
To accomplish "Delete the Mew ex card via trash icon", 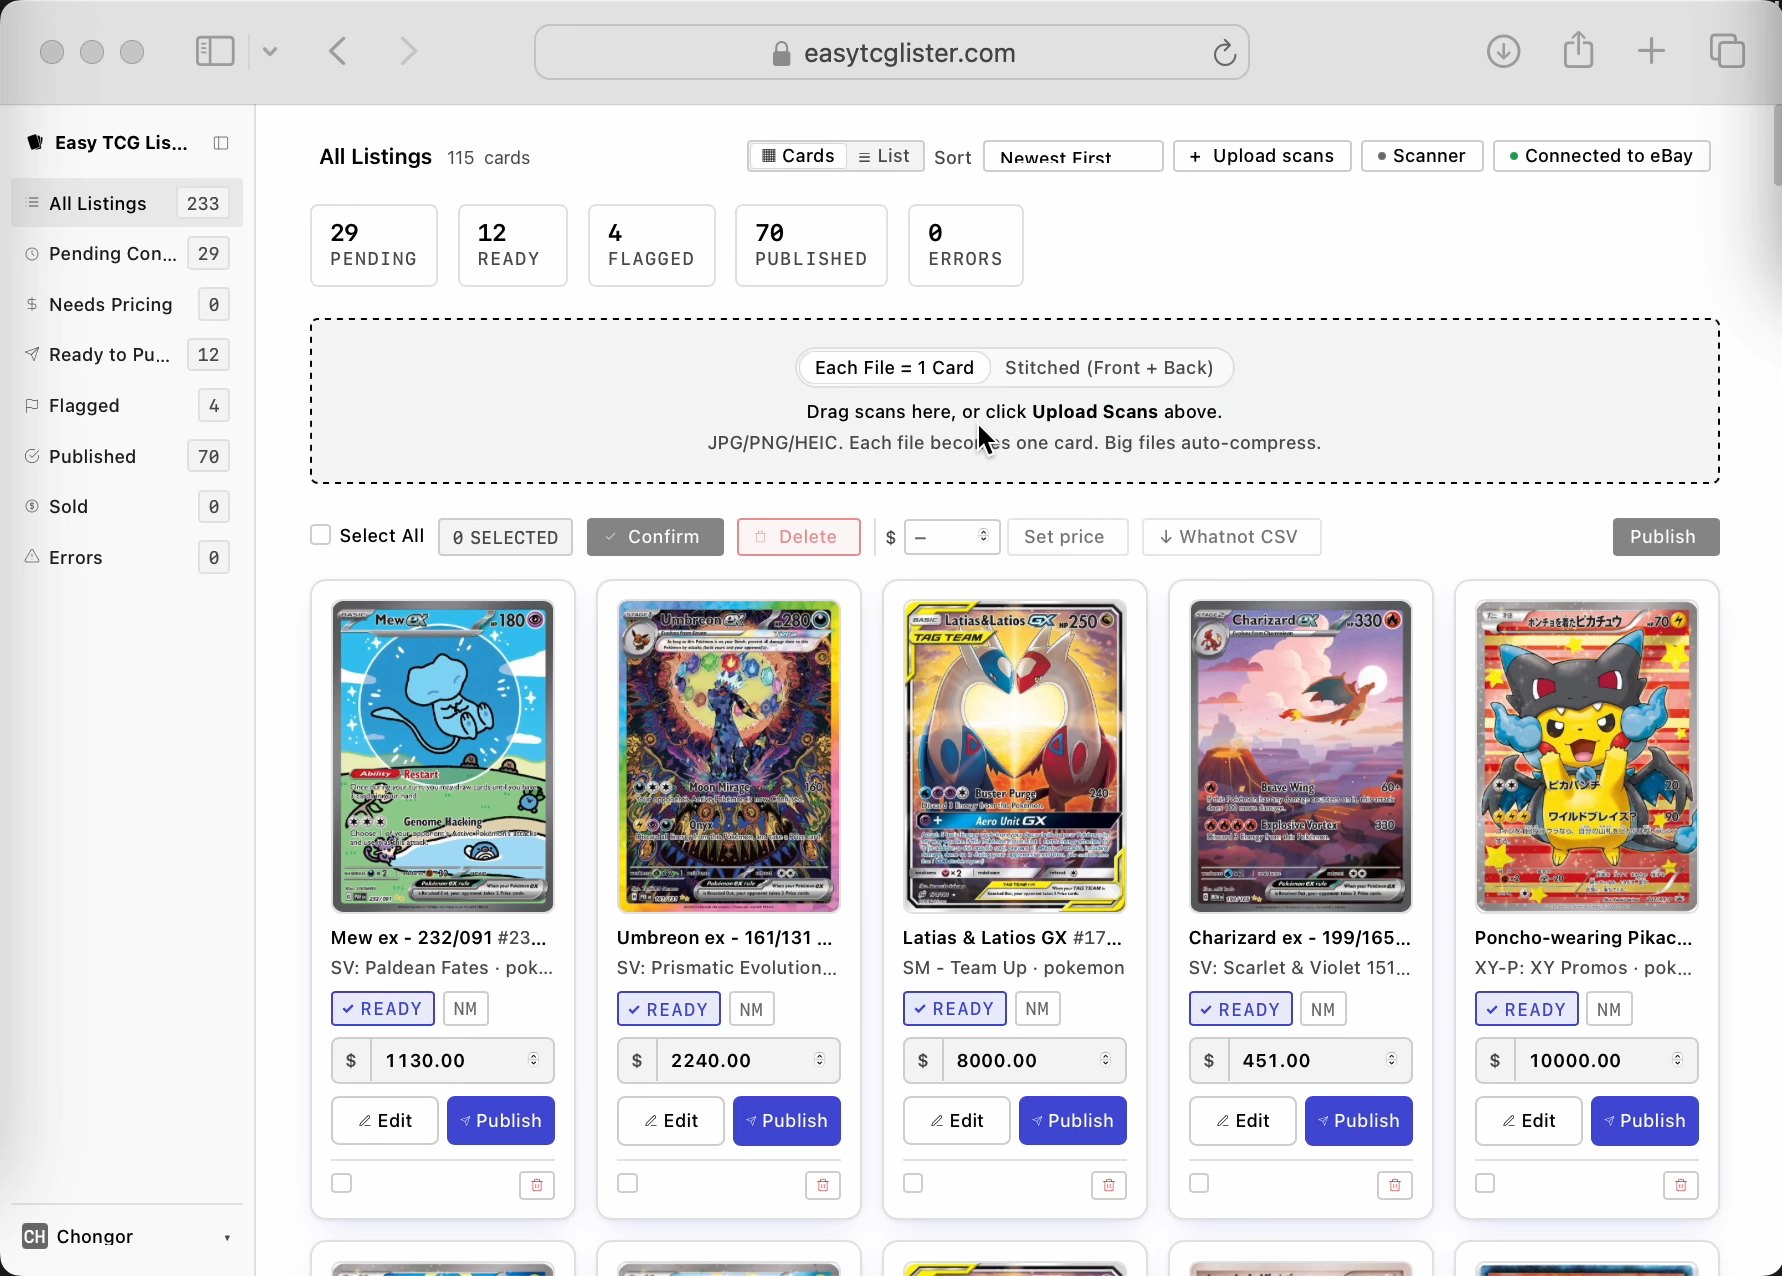I will tap(537, 1185).
